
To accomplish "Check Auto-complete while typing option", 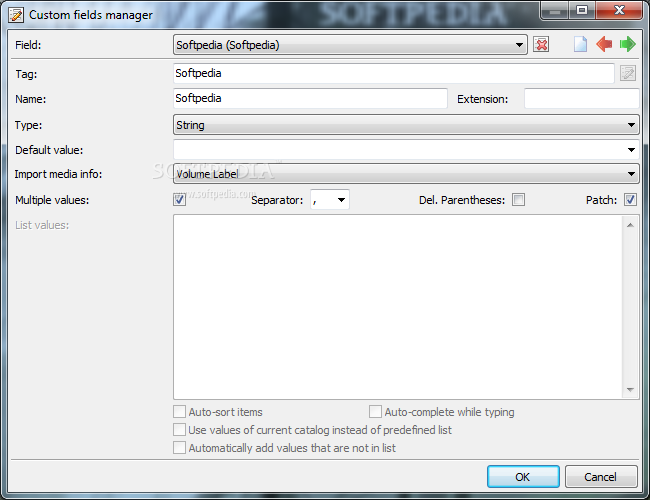I will 375,412.
